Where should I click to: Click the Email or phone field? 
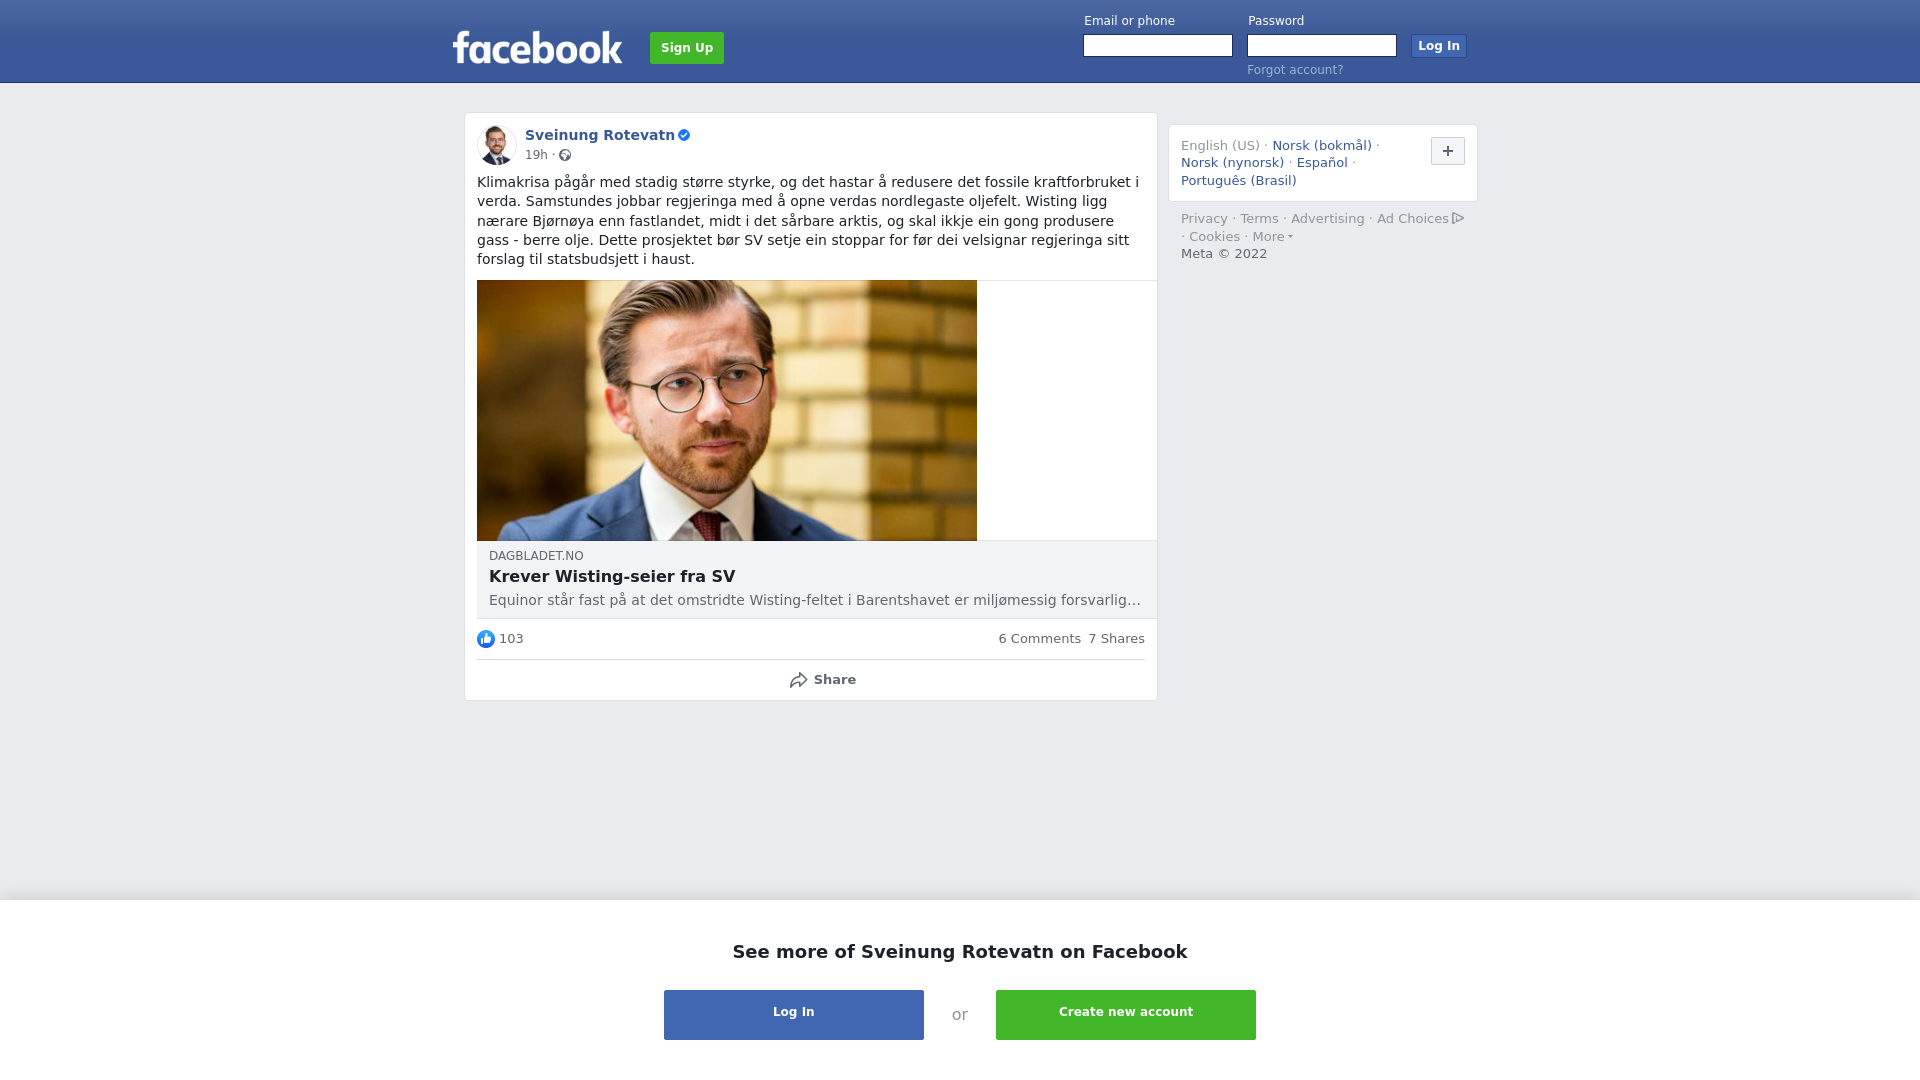point(1158,46)
